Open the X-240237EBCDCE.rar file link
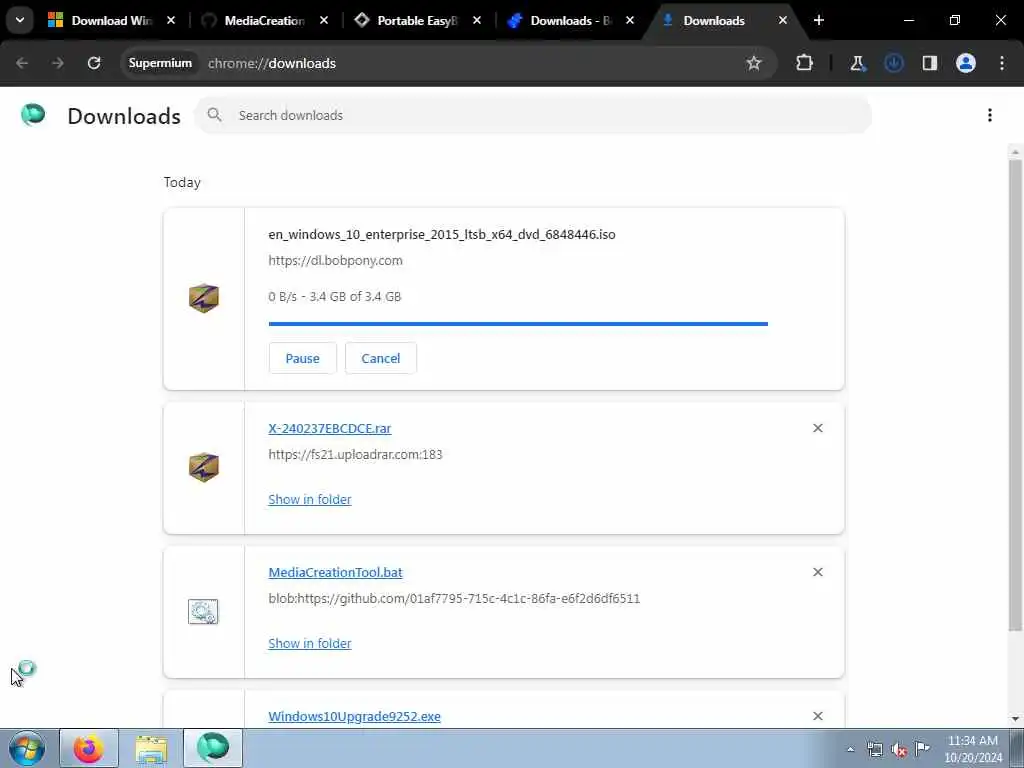The image size is (1024, 768). pos(330,428)
